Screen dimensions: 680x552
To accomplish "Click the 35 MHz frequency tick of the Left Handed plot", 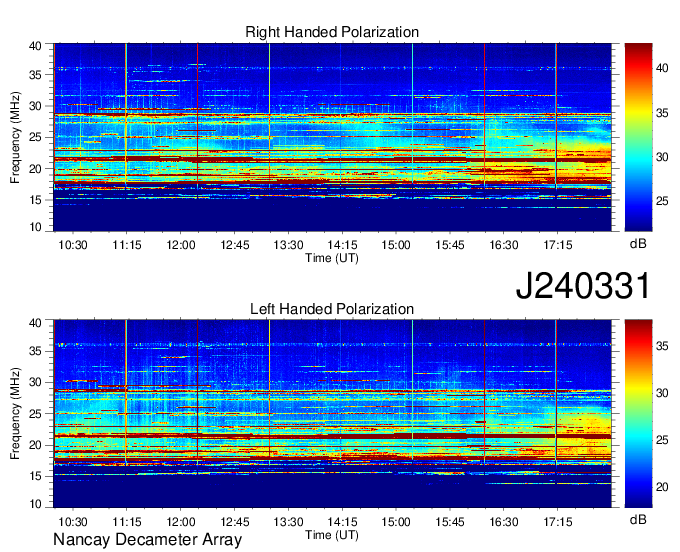I will click(x=35, y=351).
